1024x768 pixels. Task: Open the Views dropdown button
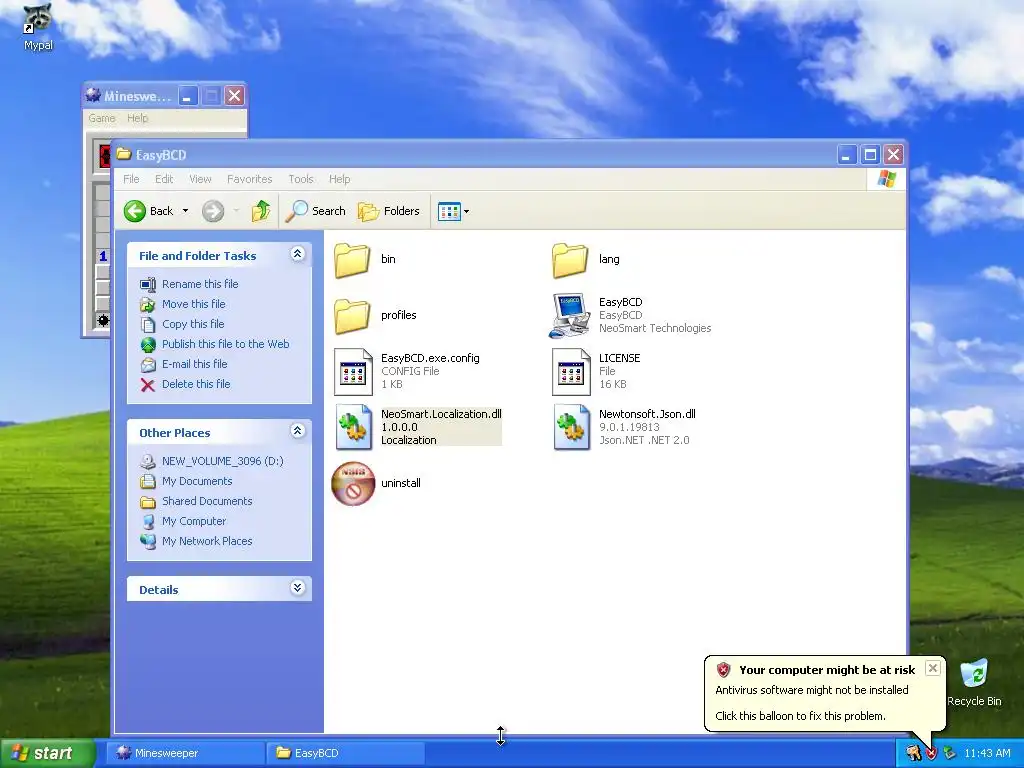[453, 211]
